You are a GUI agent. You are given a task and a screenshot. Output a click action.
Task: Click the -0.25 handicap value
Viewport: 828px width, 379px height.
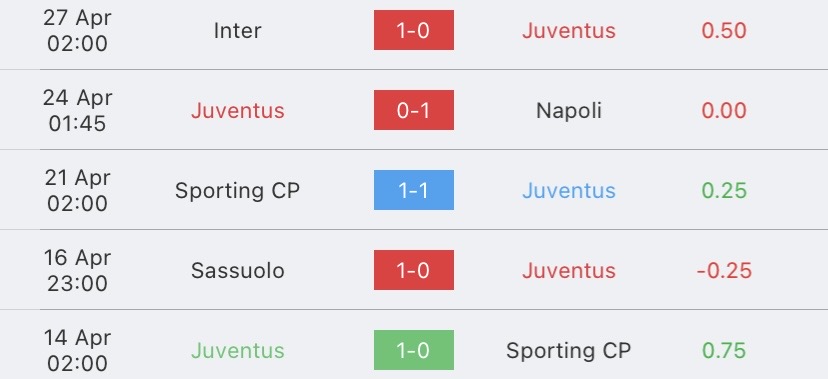click(x=724, y=271)
